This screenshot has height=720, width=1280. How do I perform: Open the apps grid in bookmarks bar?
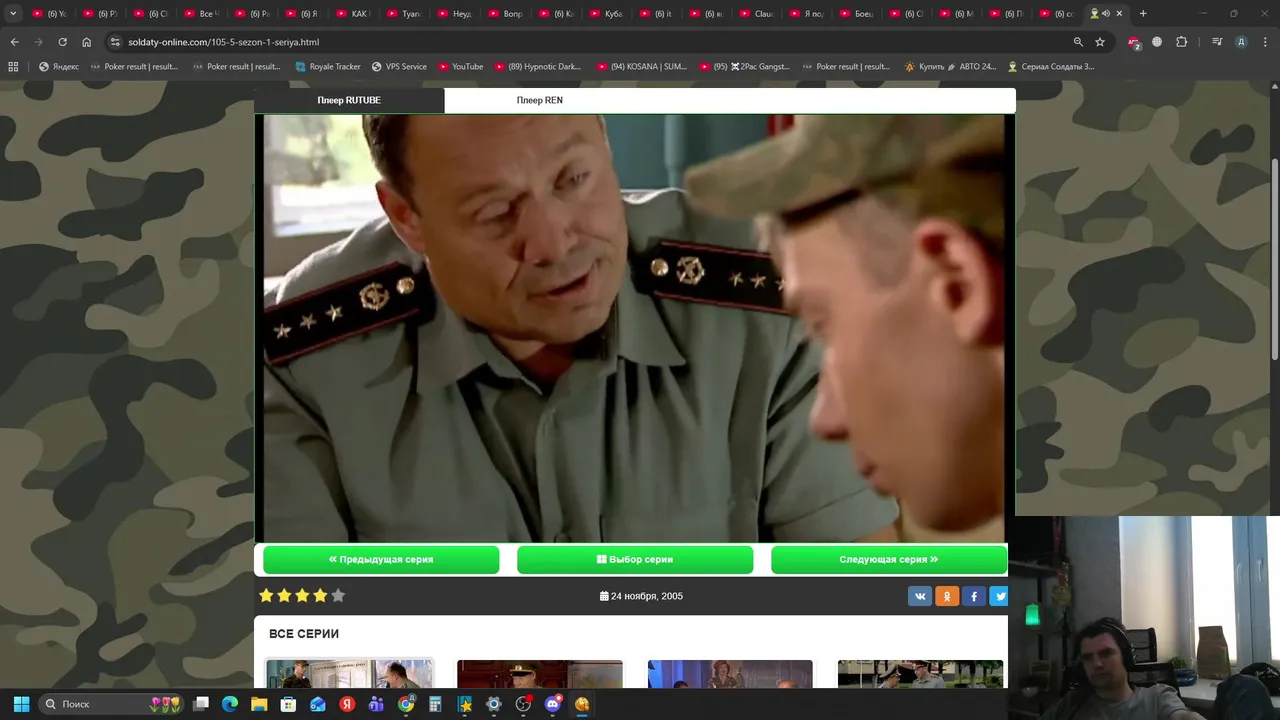[13, 67]
